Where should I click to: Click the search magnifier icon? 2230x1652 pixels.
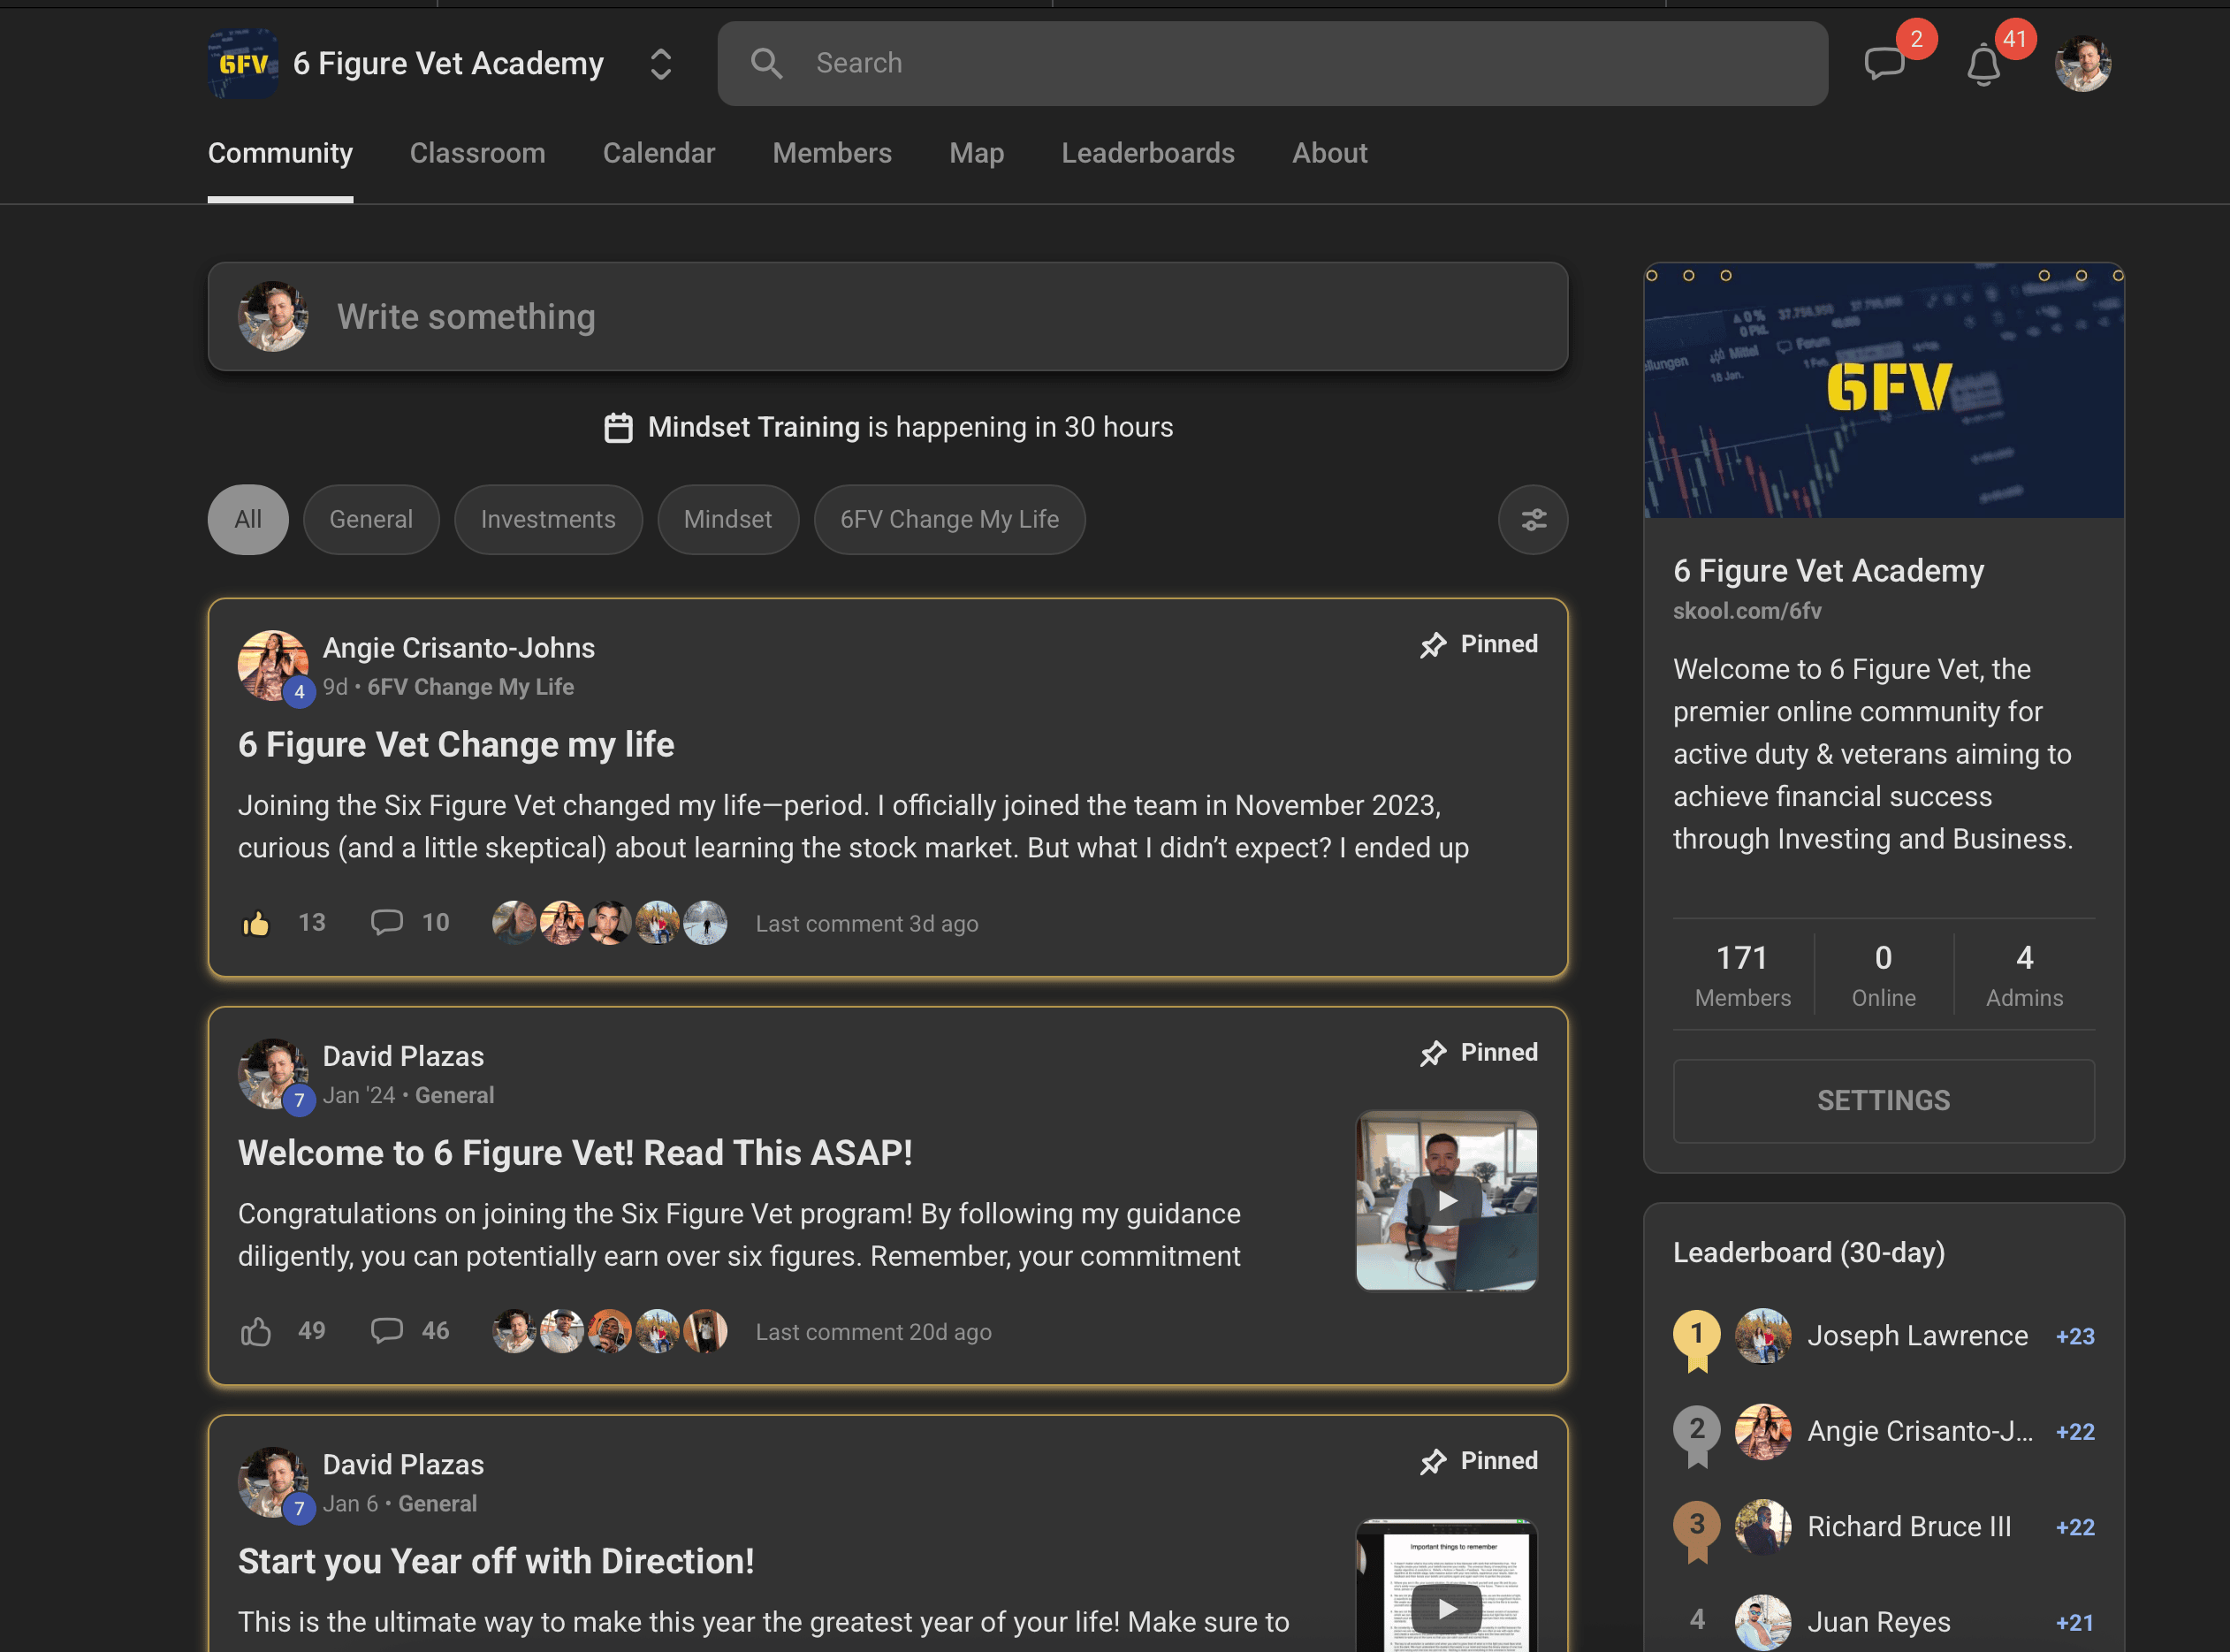(x=767, y=64)
